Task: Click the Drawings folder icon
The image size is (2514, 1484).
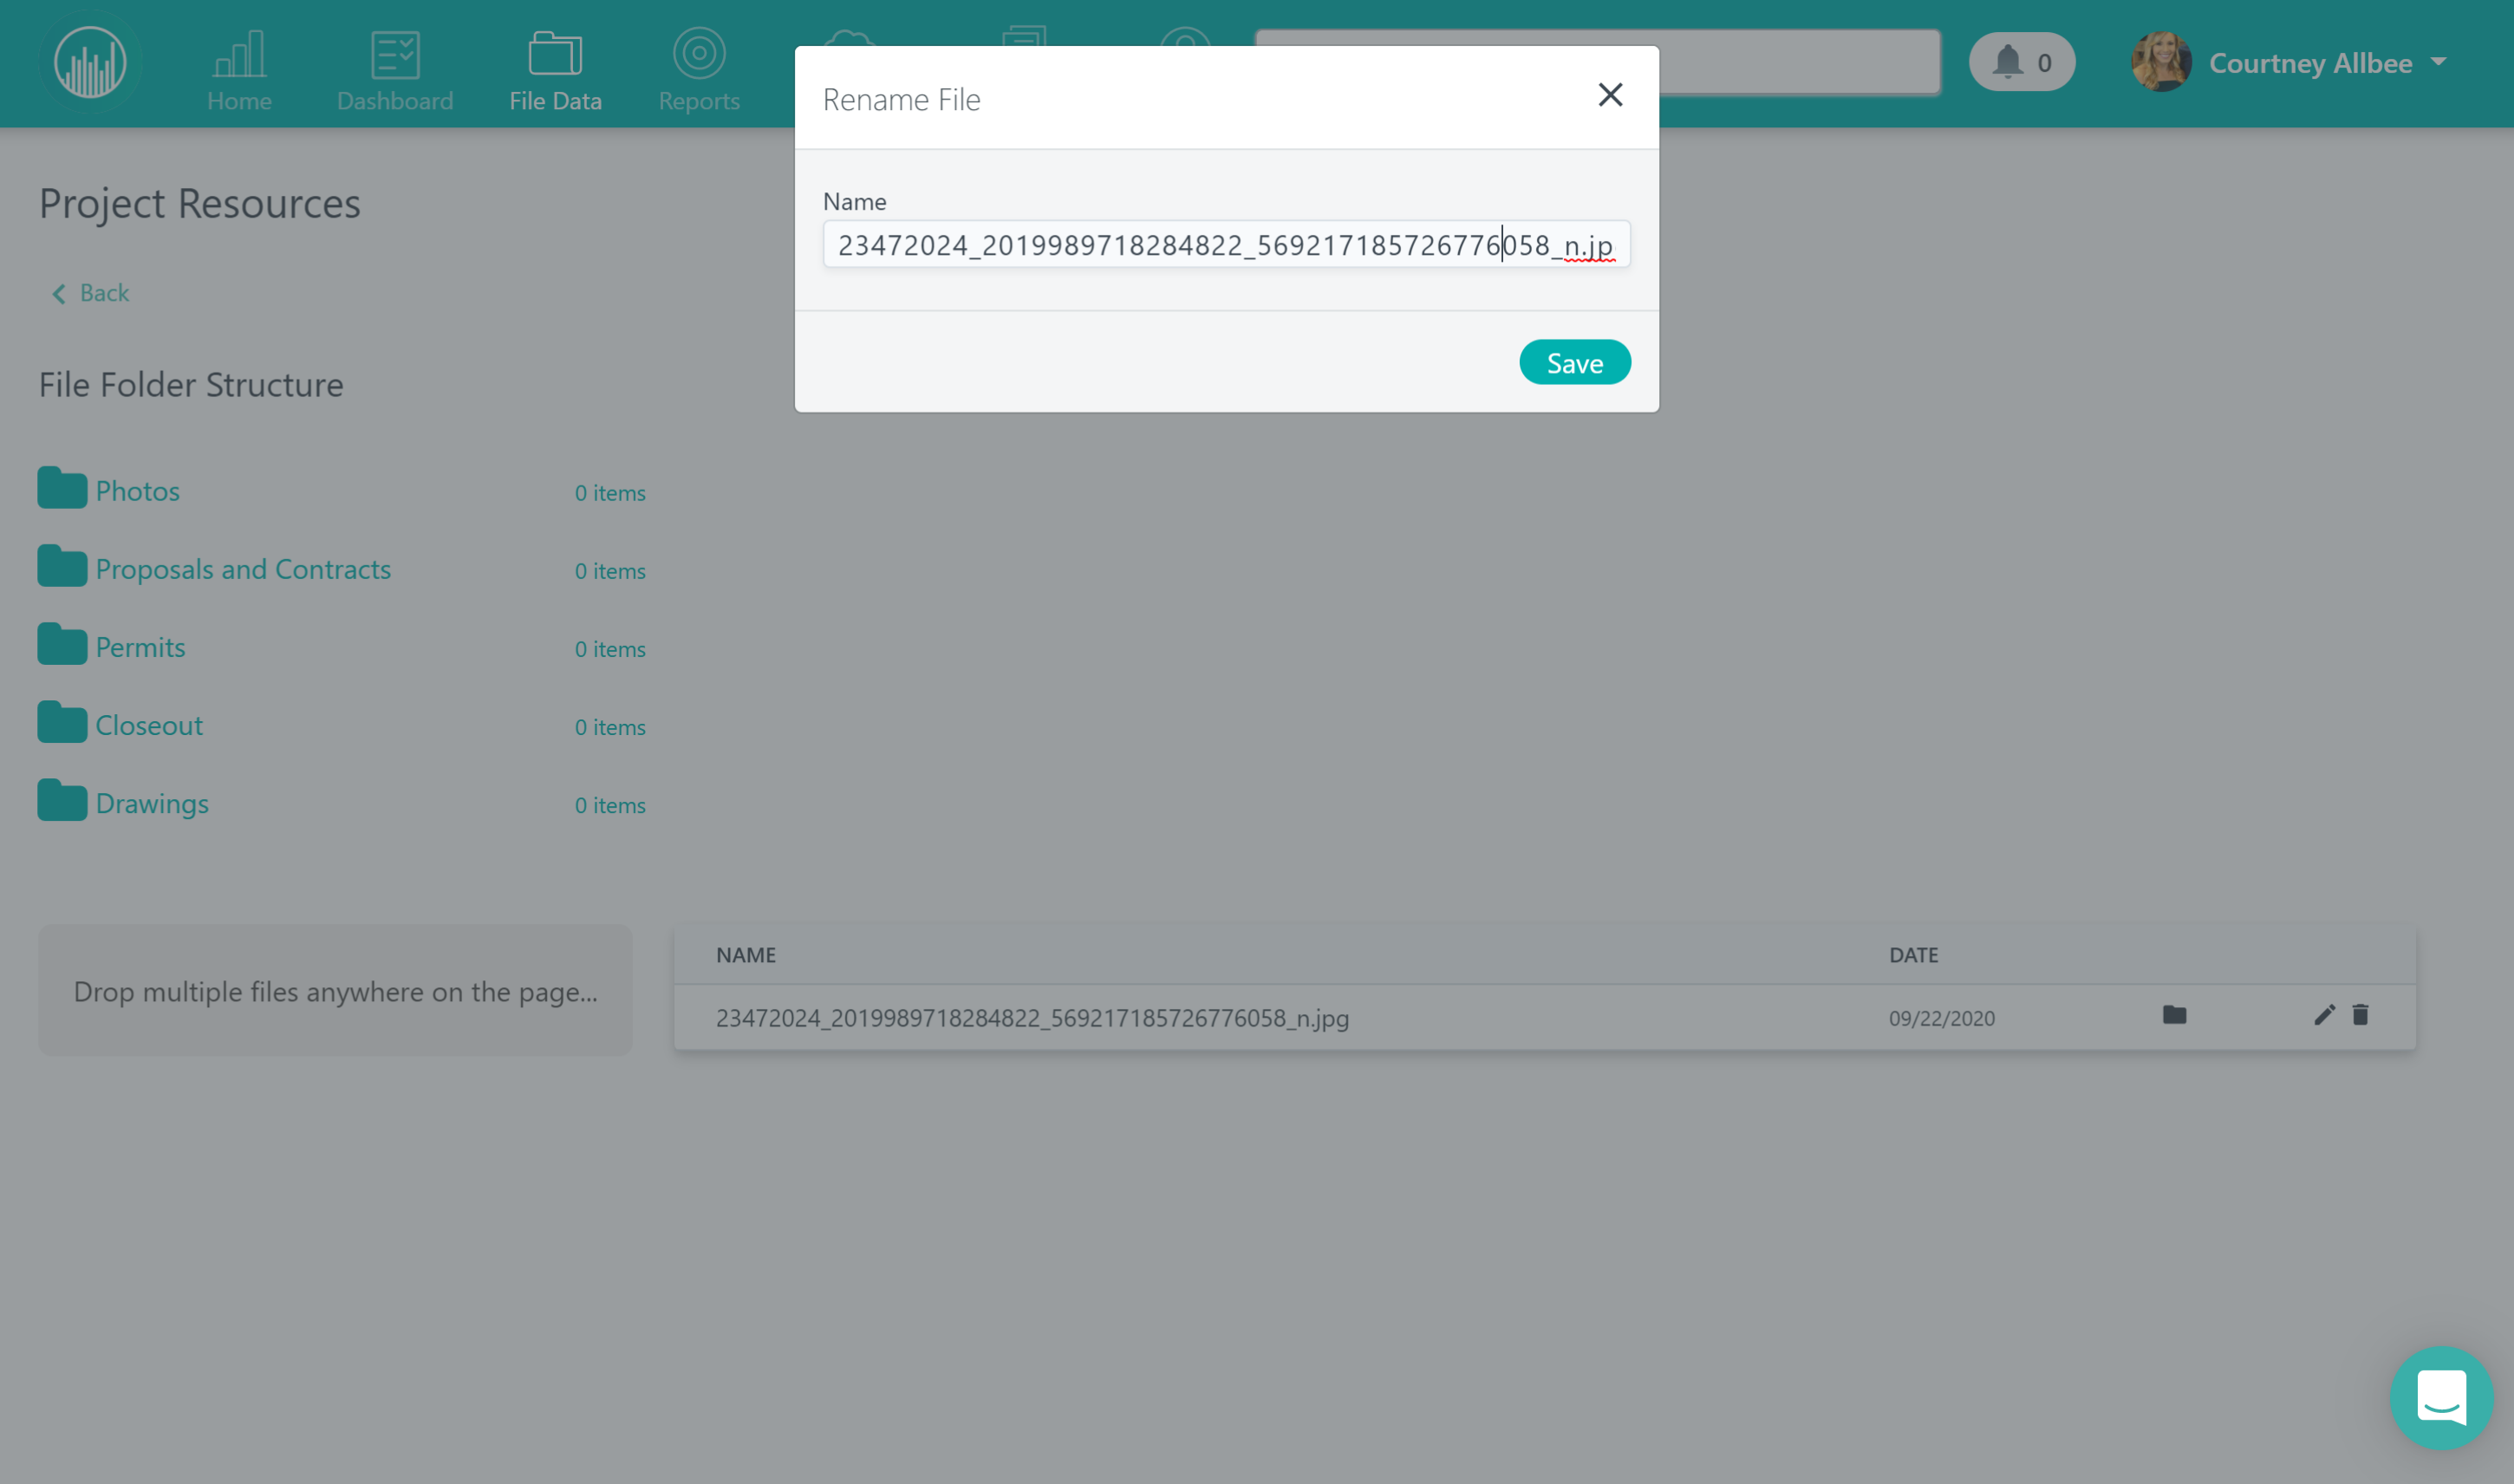Action: 62,800
